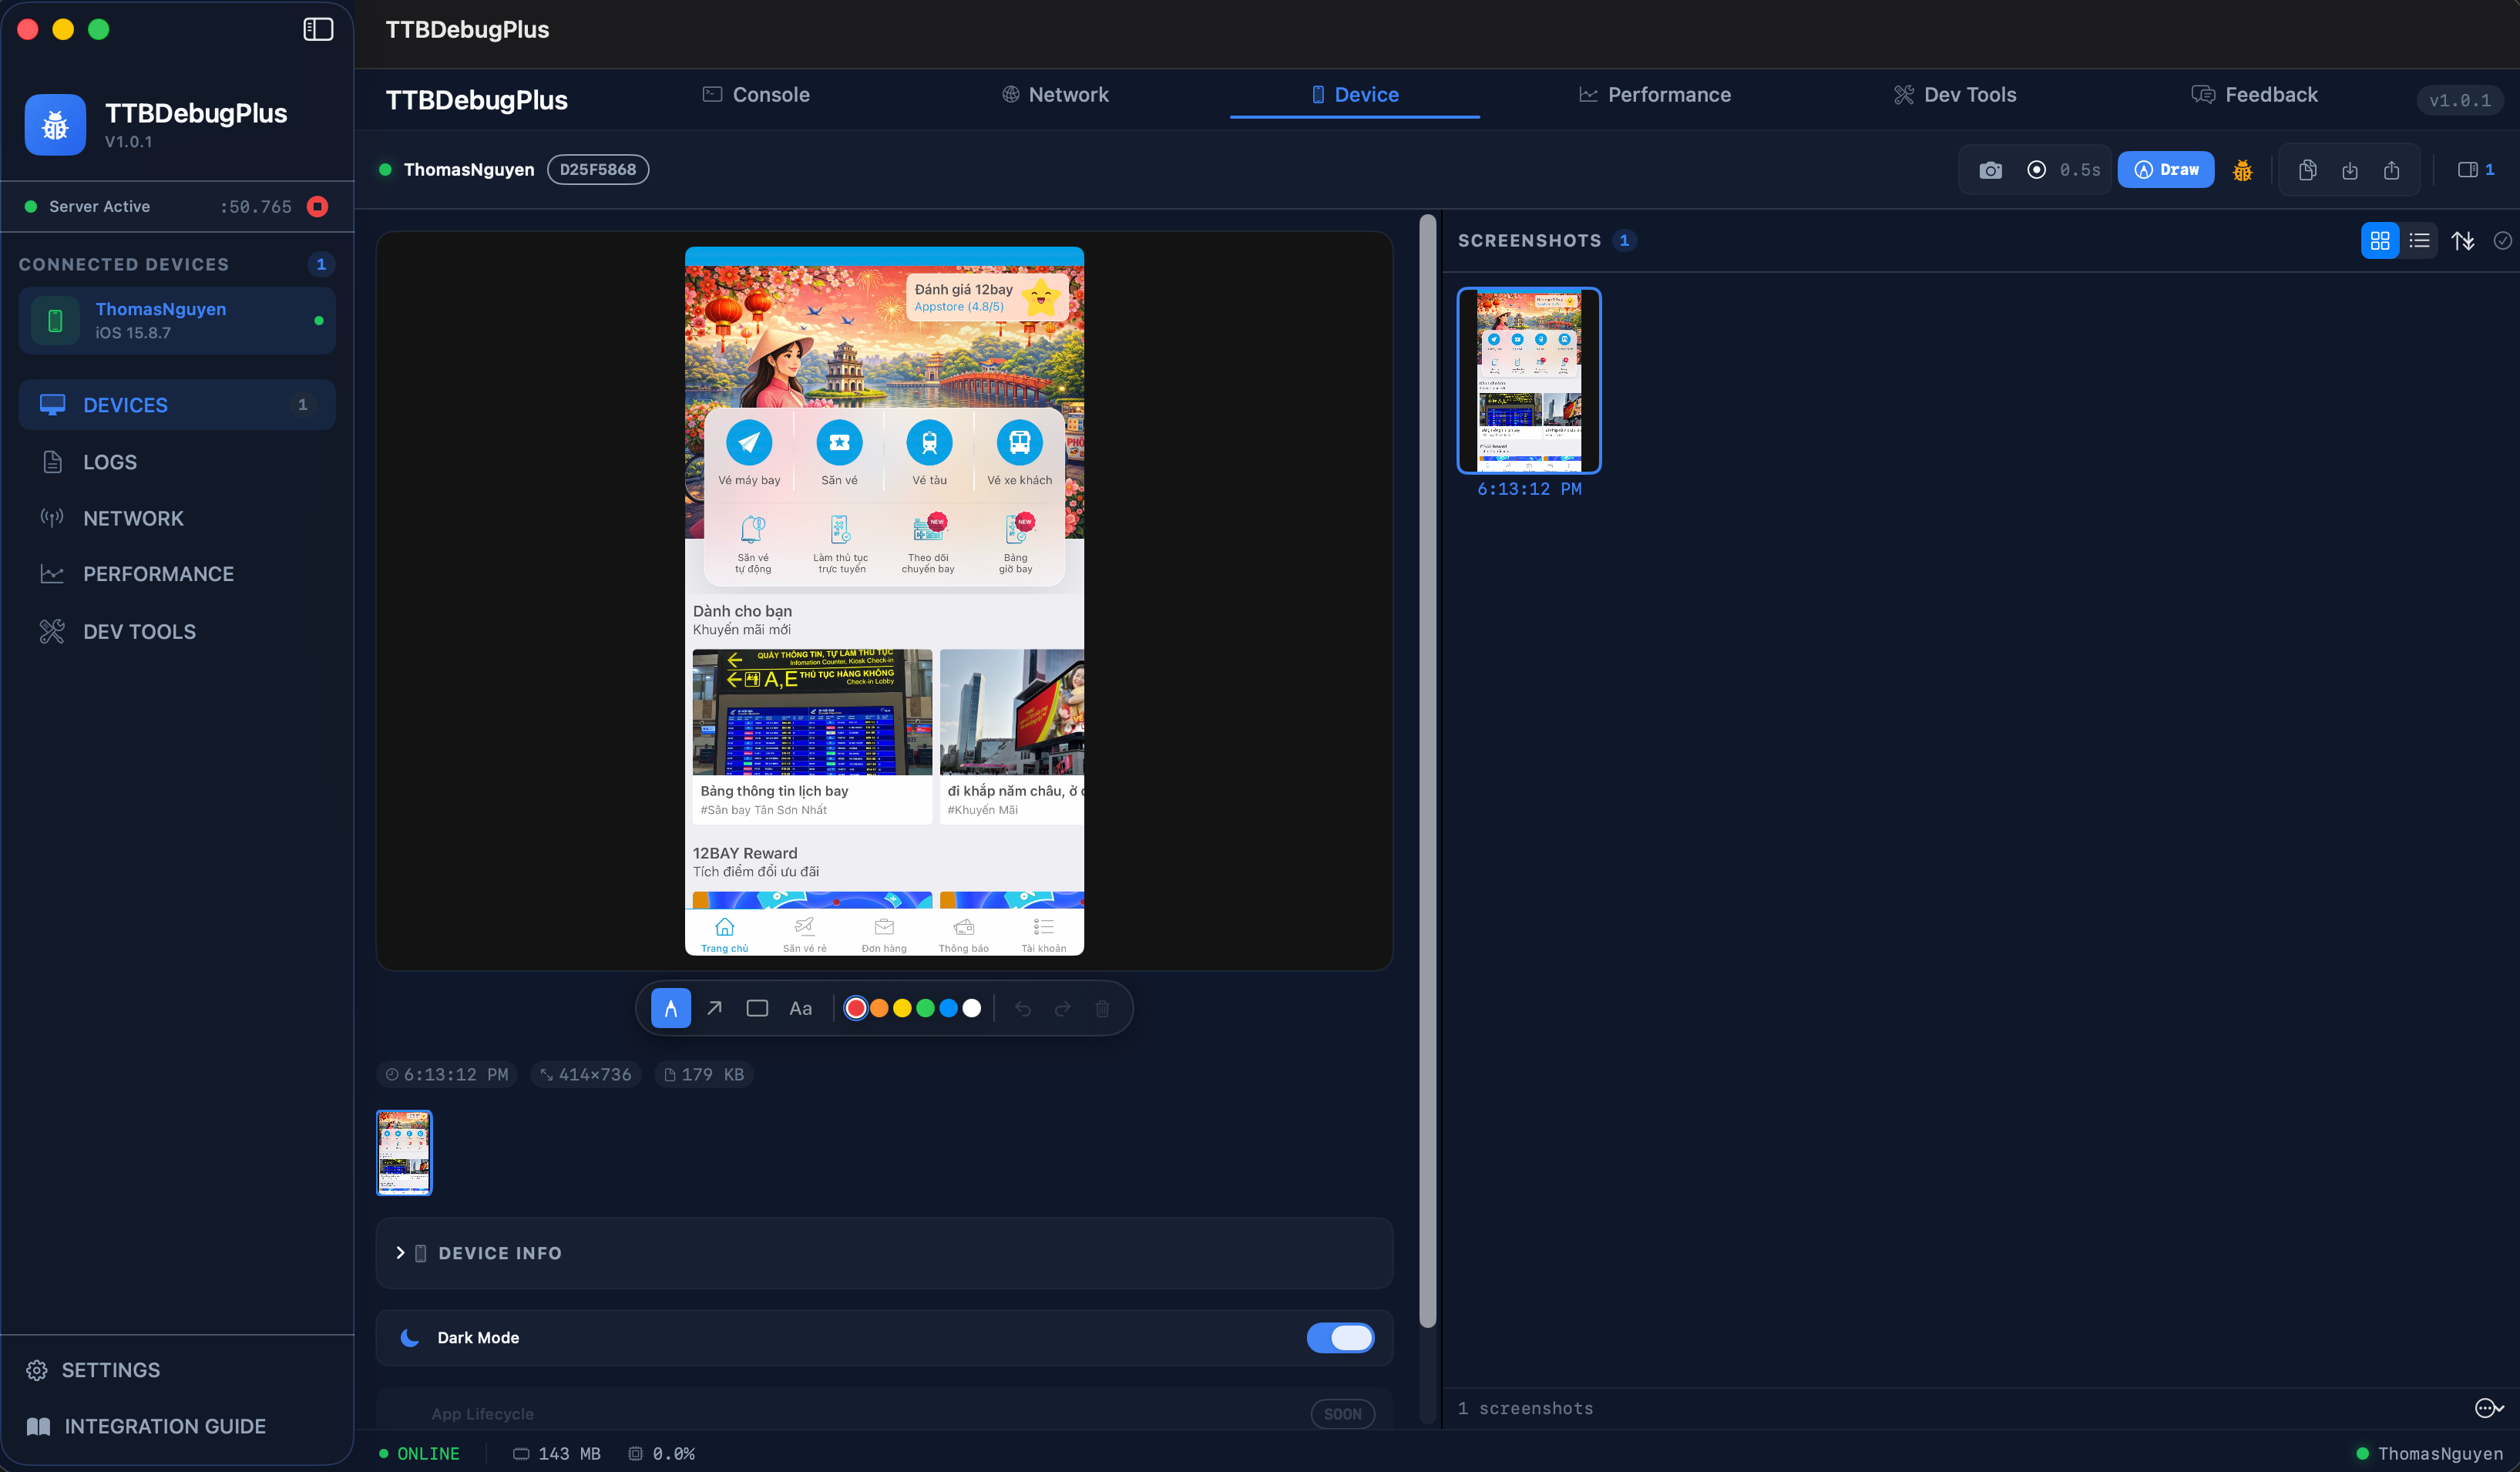The width and height of the screenshot is (2520, 1472).
Task: Switch screenshots panel to list view
Action: click(x=2420, y=240)
